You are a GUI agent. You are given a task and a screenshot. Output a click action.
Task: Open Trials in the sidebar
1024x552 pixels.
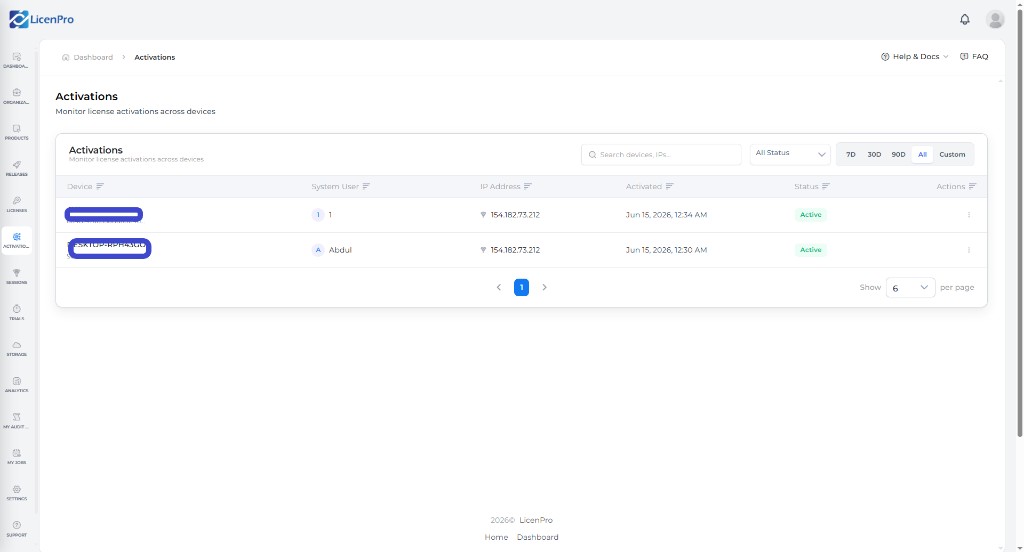pos(16,312)
